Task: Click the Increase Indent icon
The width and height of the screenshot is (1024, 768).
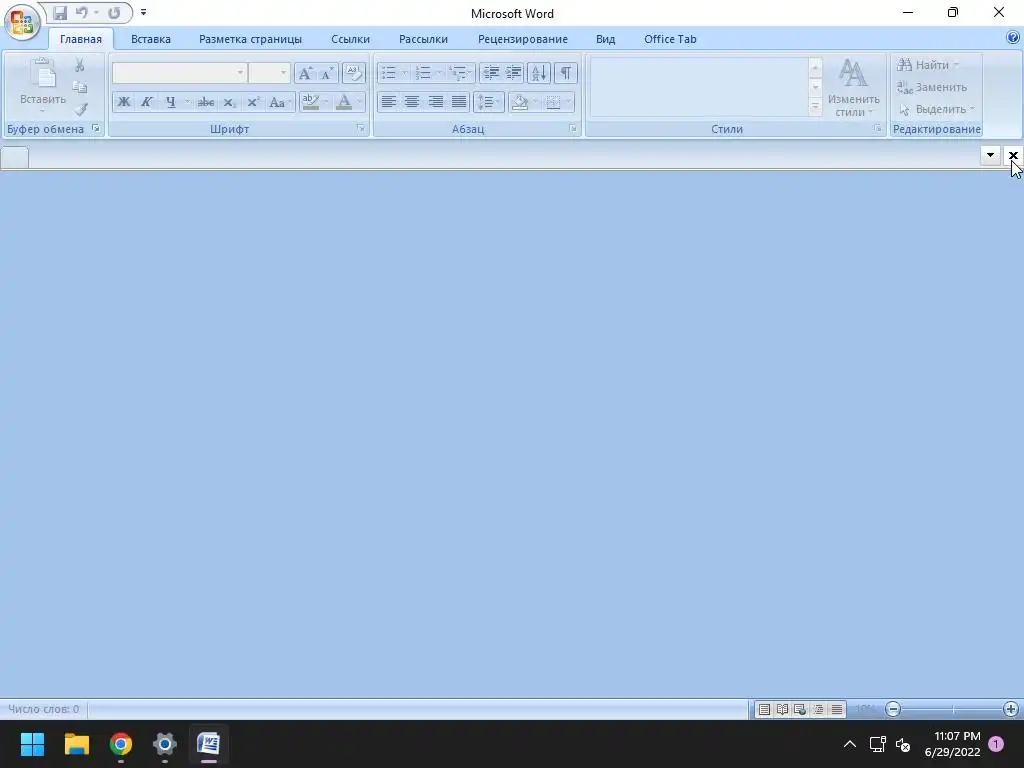Action: 514,73
